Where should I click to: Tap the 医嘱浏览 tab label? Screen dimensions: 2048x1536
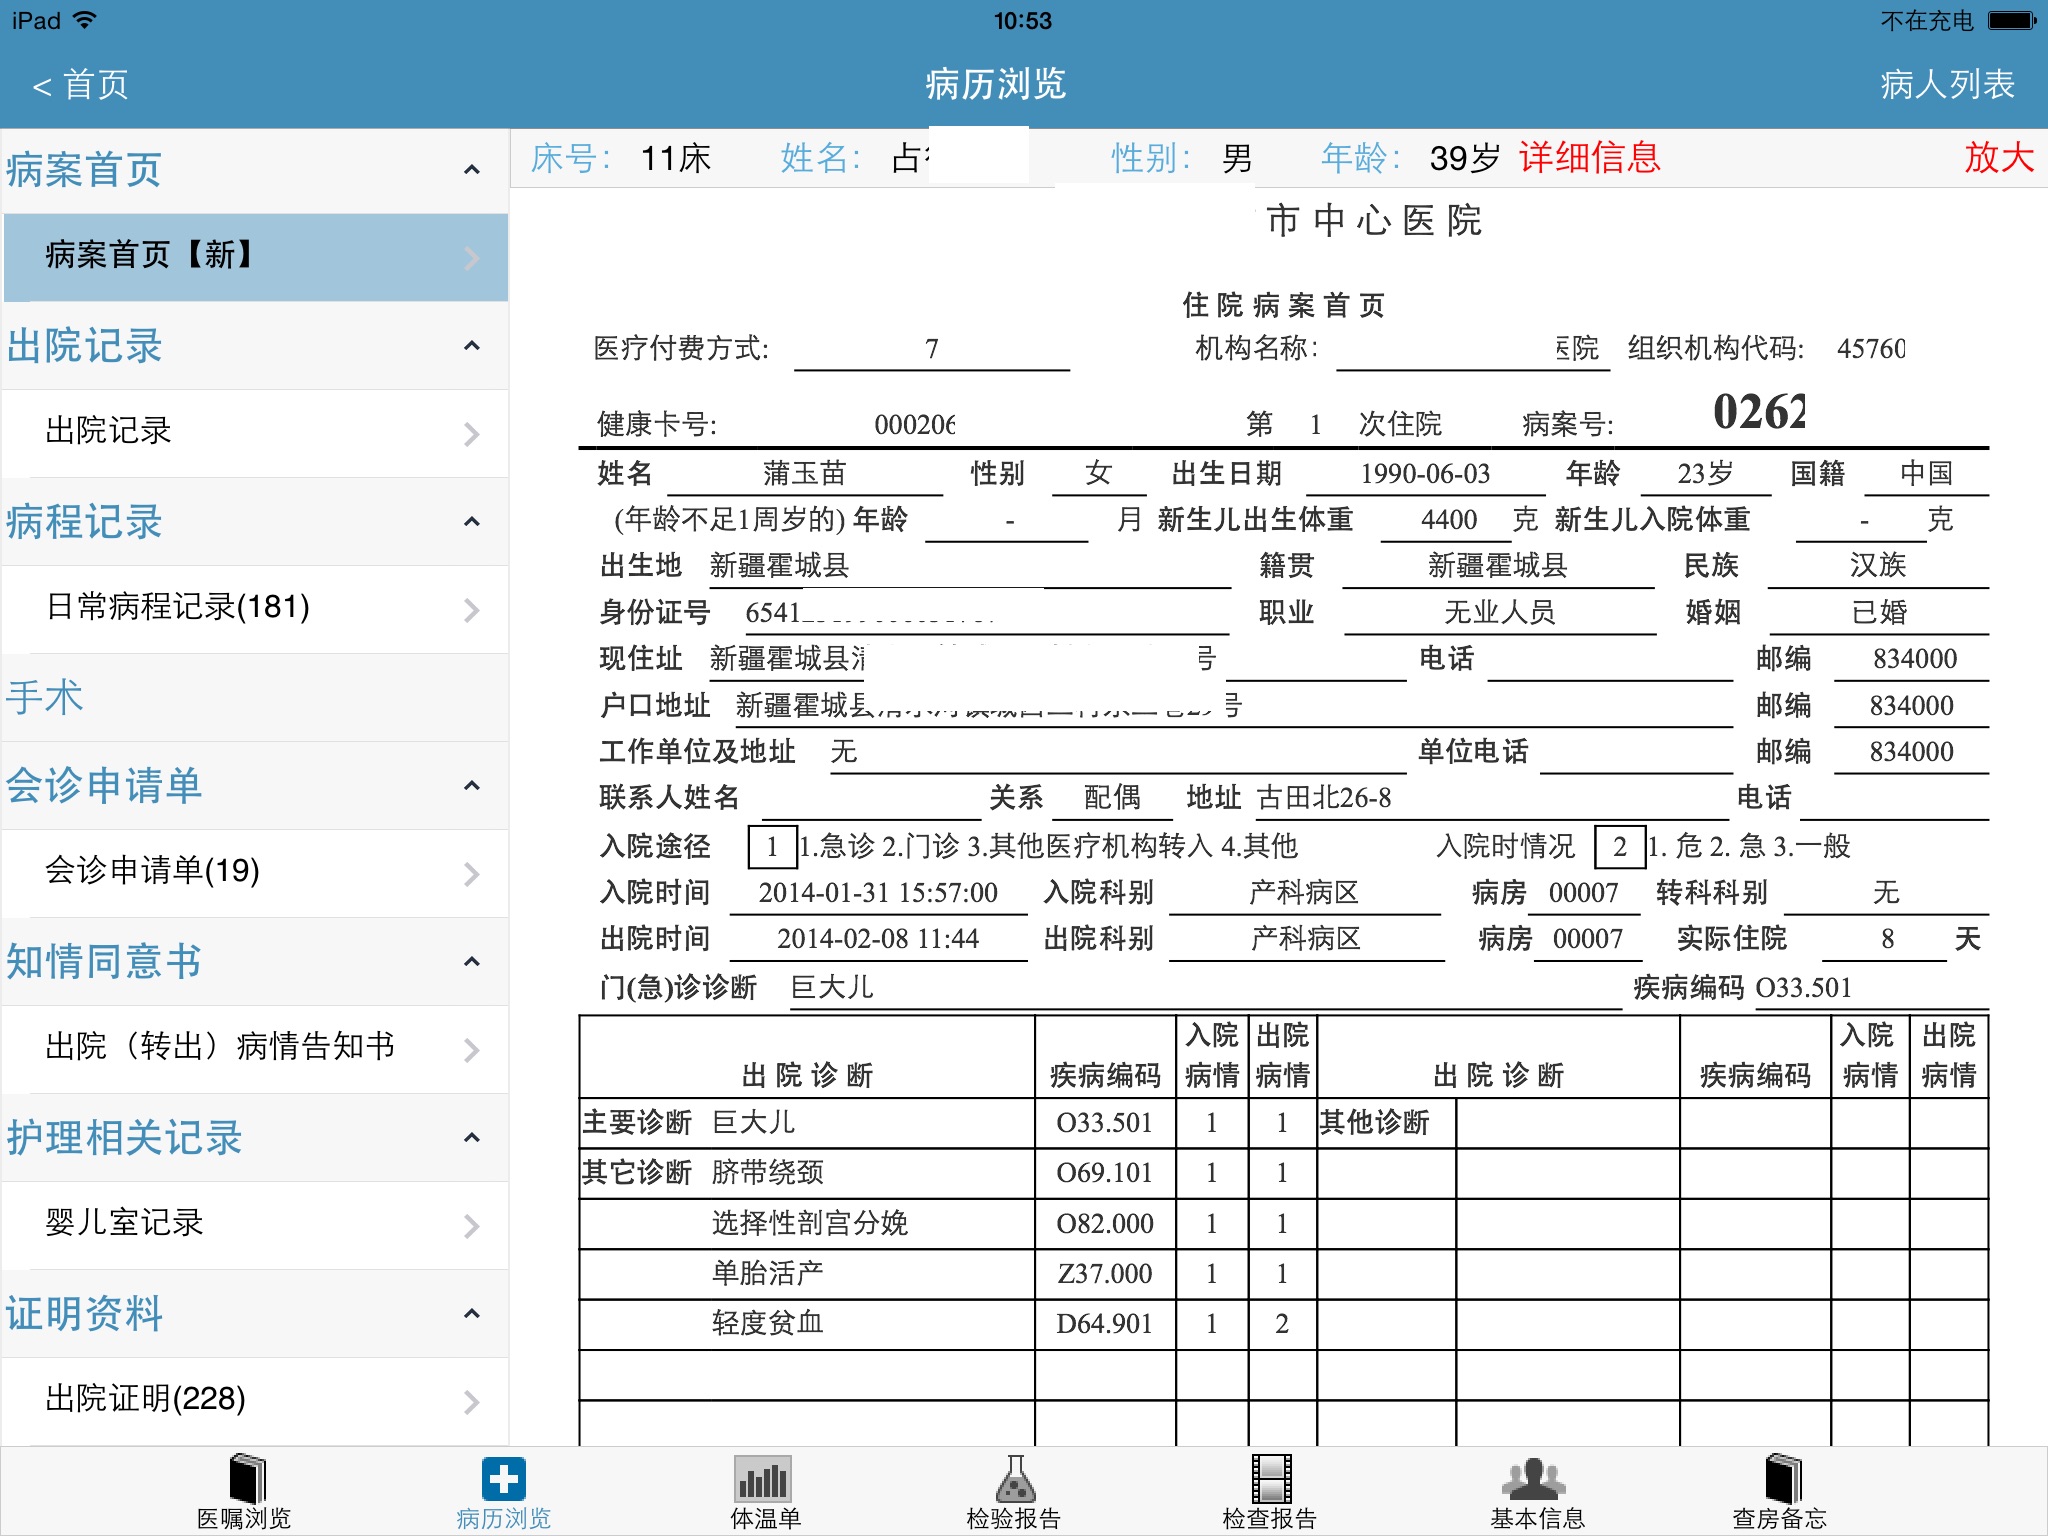pos(244,1518)
